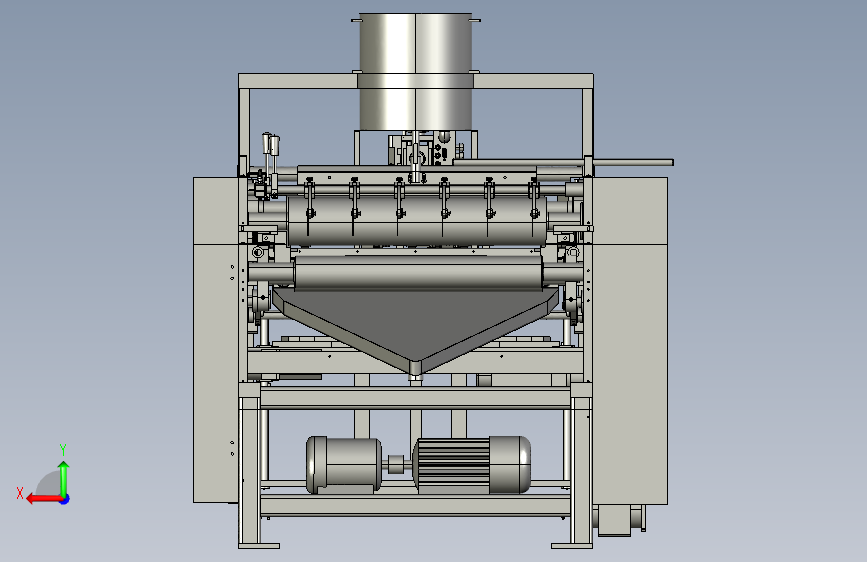Select the dark V-shaped collection funnel

416,329
